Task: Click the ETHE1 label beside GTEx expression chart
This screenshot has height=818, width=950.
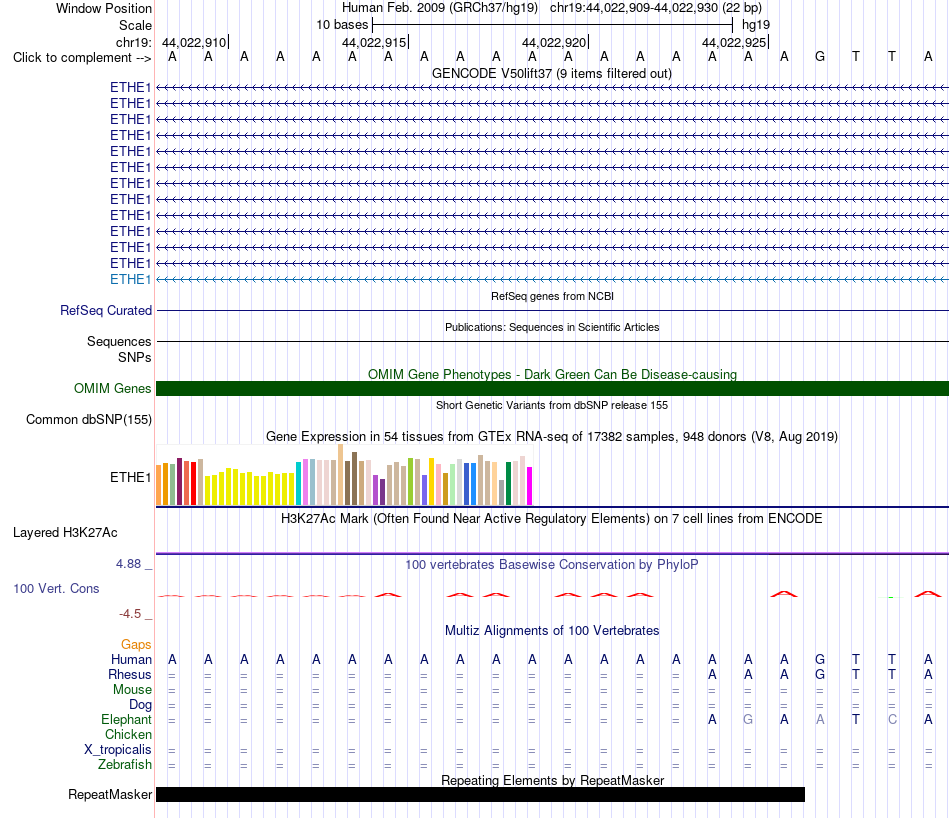Action: point(130,477)
